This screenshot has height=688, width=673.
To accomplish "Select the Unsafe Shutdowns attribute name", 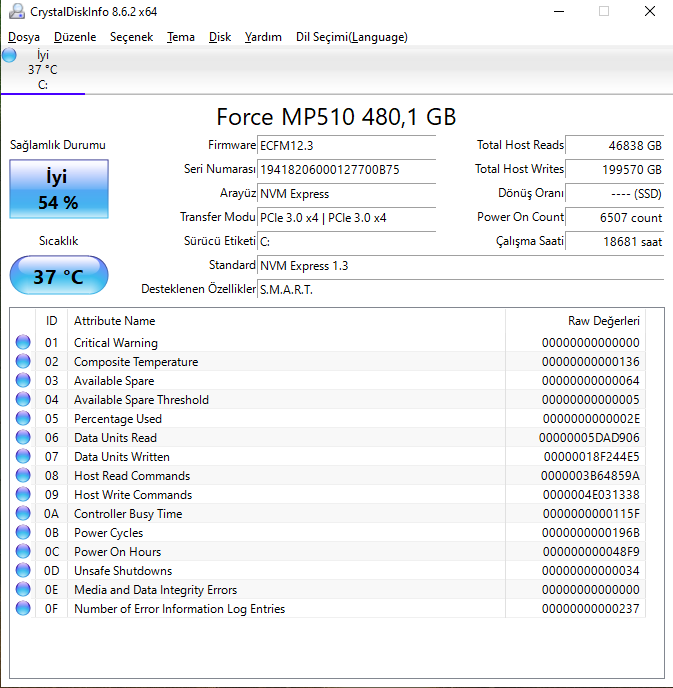I will 123,571.
